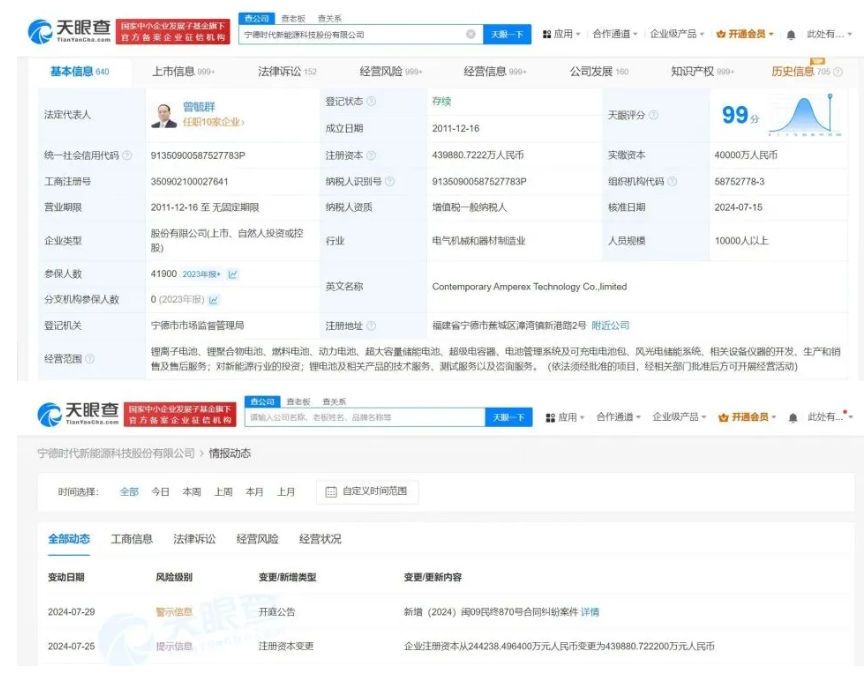Screen dimensions: 866x686
Task: Click the 宁德时代新能源科技股份有限公司 breadcrumb link
Action: [116, 453]
